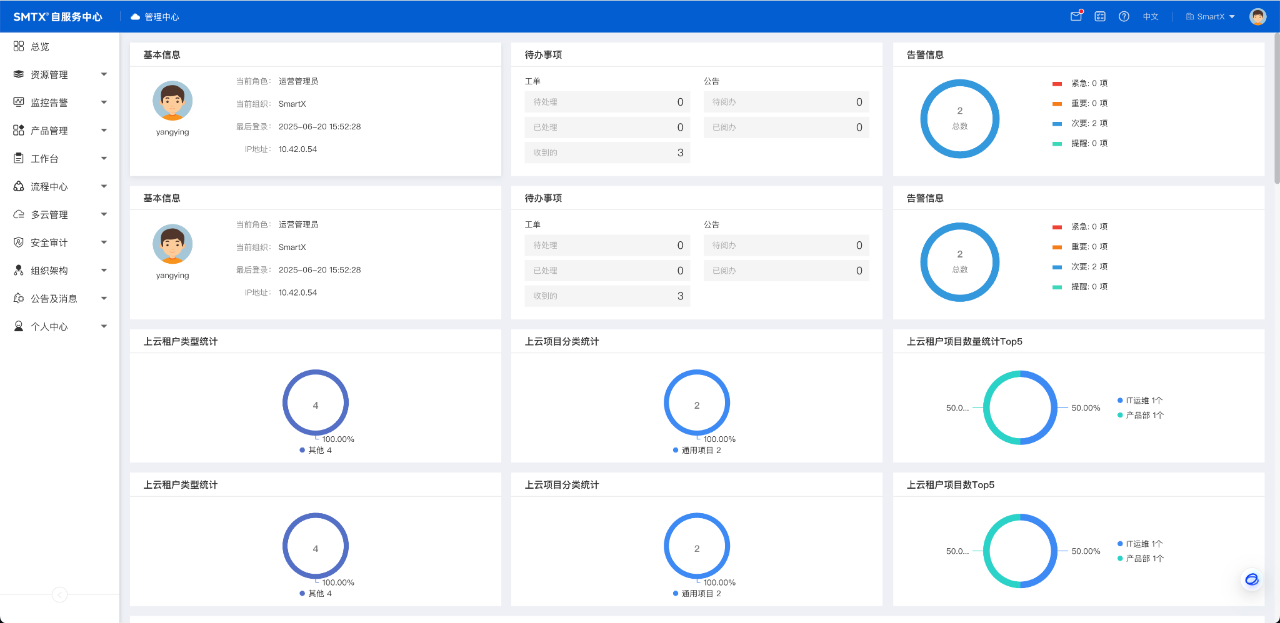Expand the 资源管理 menu arrow
This screenshot has height=623, width=1280.
pos(104,74)
